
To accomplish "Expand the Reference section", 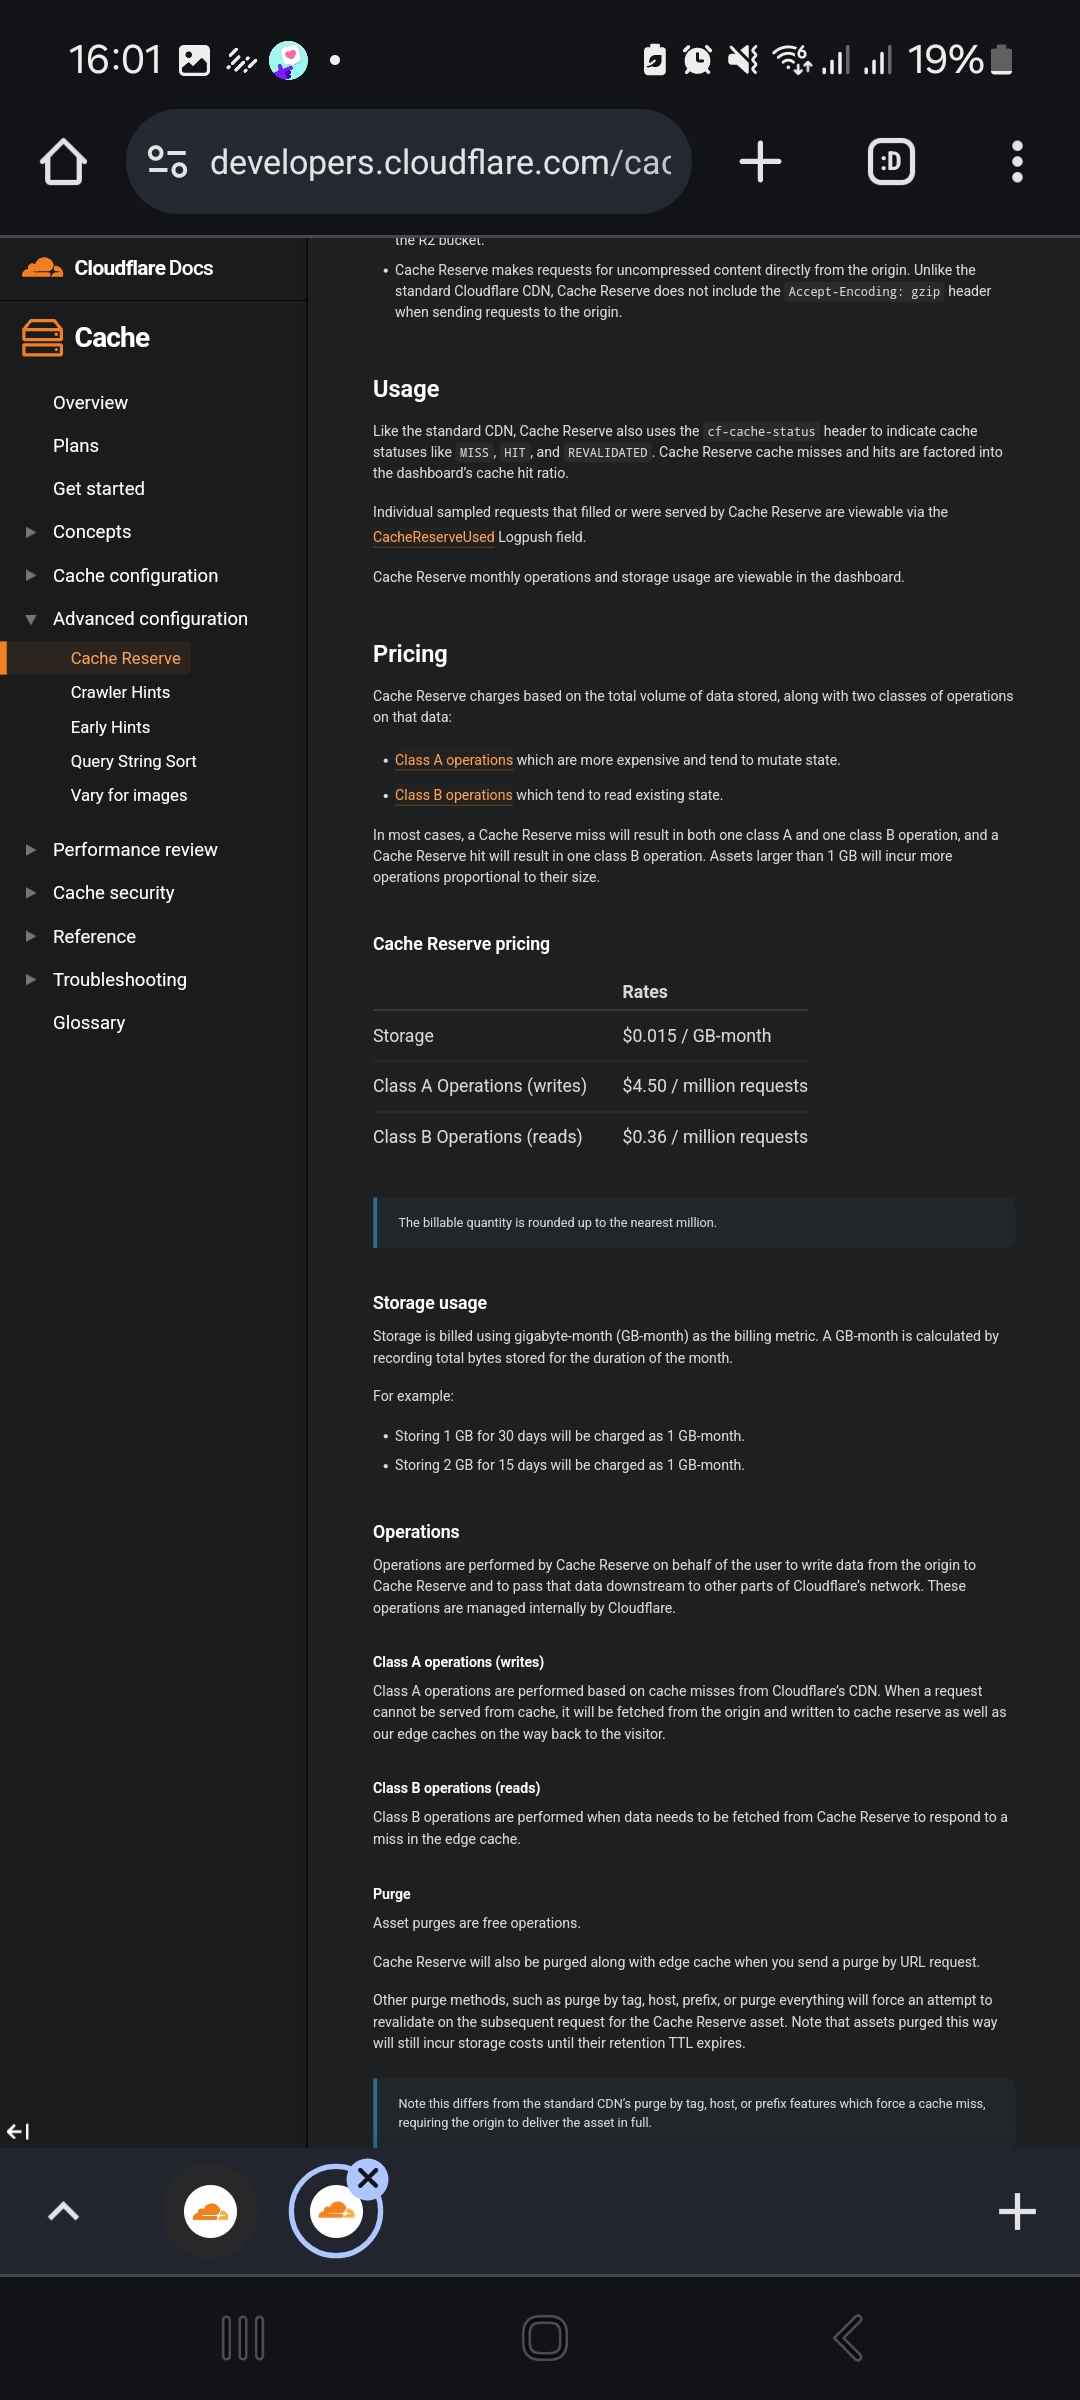I will click(31, 936).
